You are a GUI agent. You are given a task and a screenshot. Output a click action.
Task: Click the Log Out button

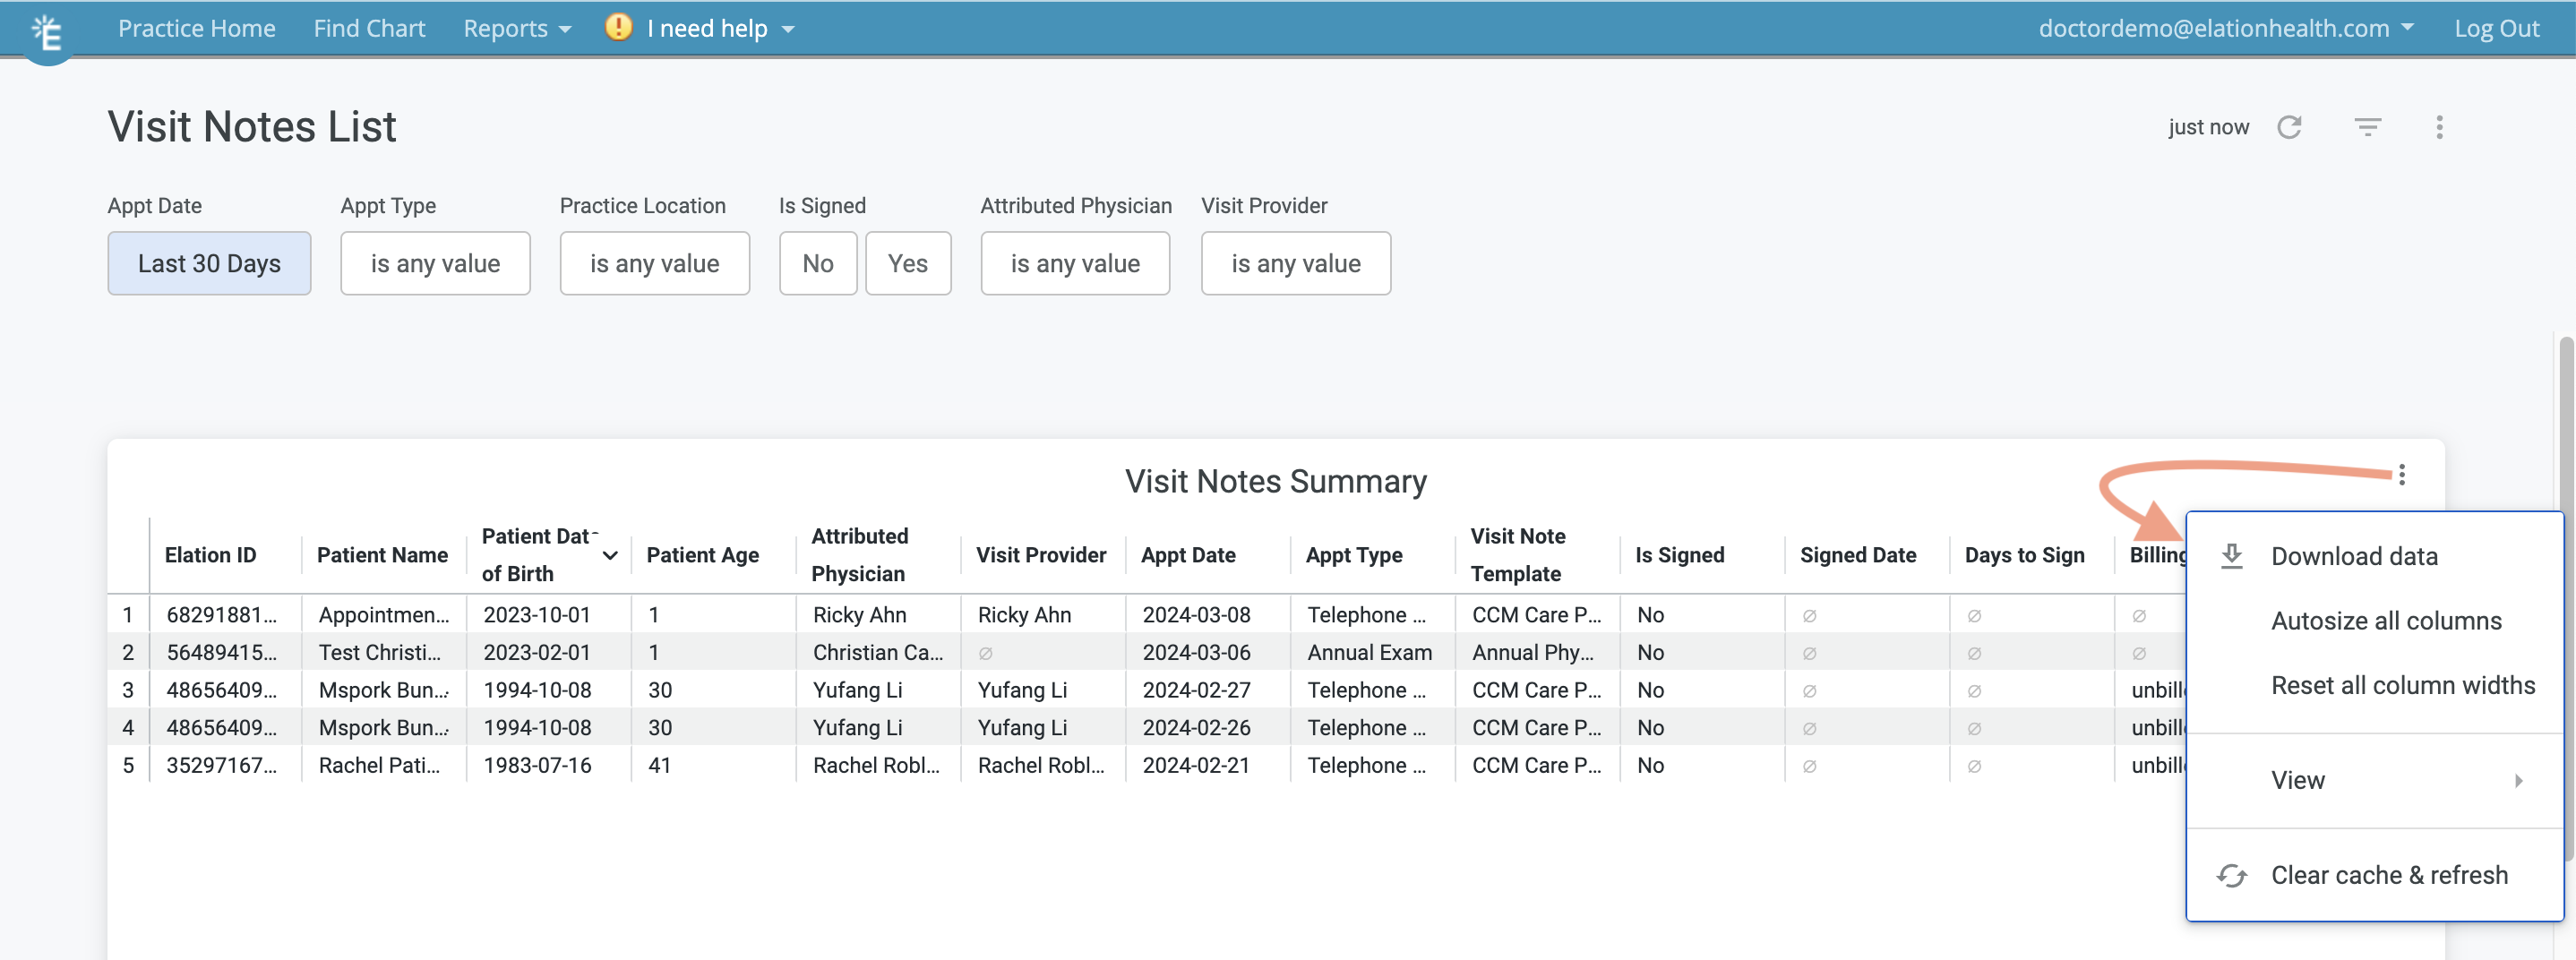2497,27
